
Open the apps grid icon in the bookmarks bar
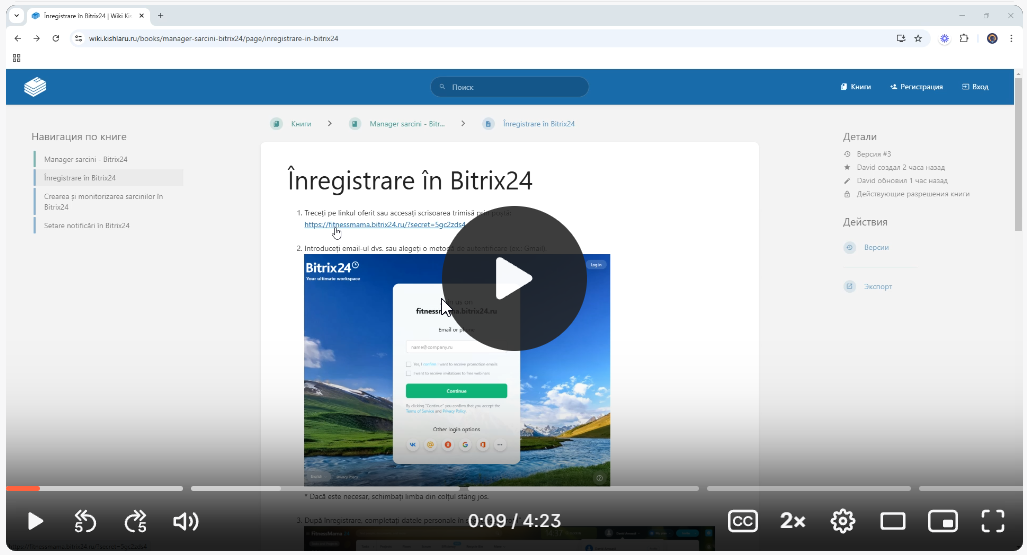[x=16, y=58]
